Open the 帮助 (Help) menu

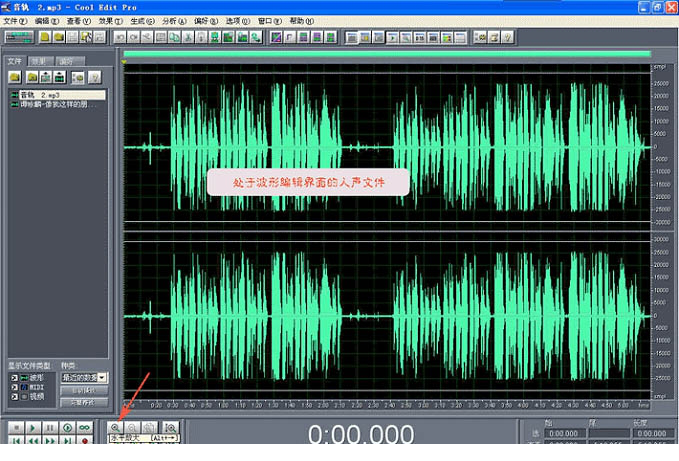point(301,21)
